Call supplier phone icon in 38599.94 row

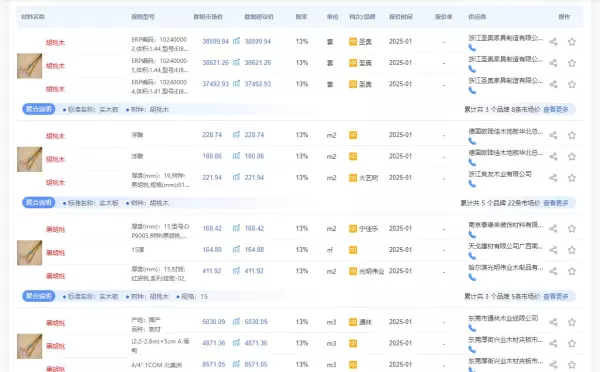pos(472,47)
